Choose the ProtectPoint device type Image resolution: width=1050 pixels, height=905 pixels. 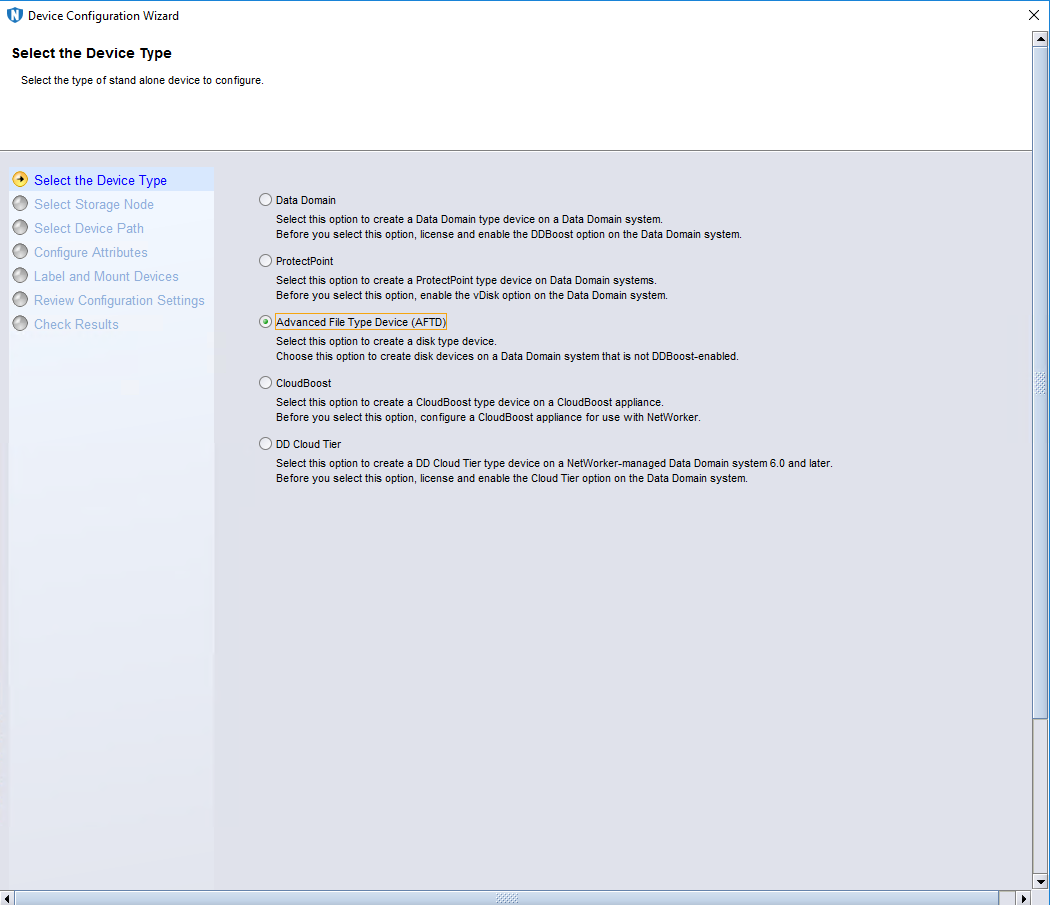coord(265,261)
